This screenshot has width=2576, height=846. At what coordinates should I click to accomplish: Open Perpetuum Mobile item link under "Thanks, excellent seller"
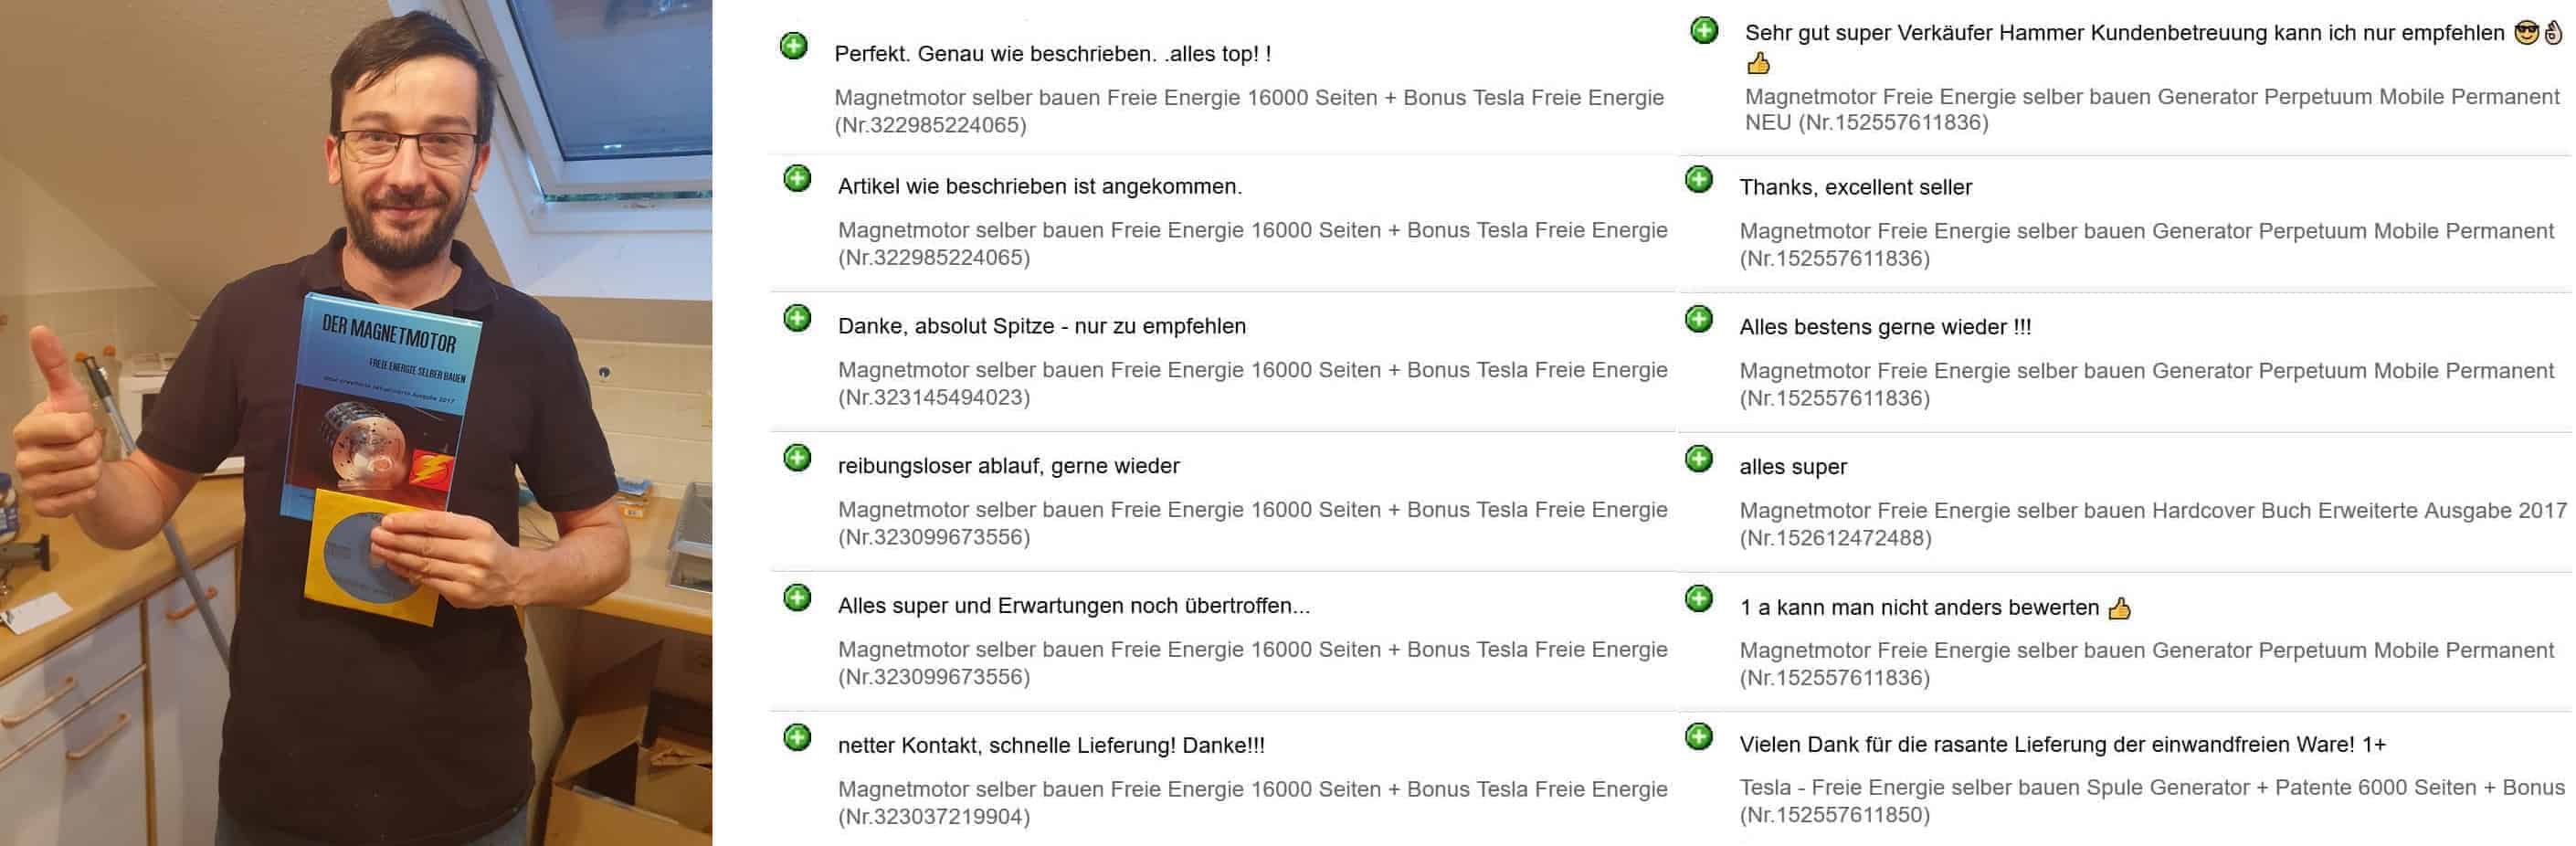pyautogui.click(x=2146, y=244)
